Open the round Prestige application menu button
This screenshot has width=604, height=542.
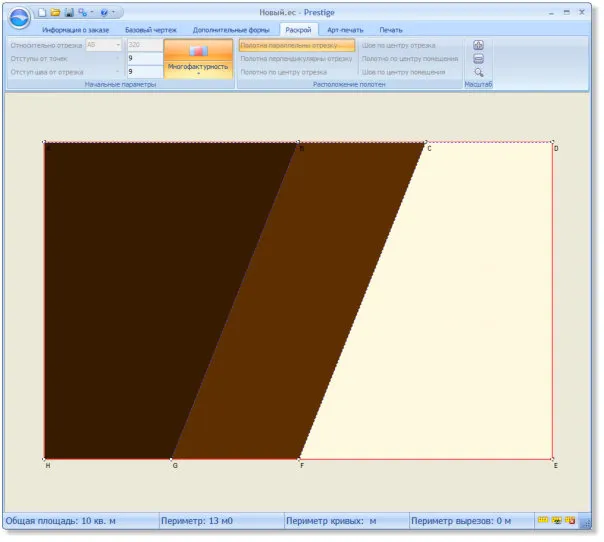pos(19,18)
